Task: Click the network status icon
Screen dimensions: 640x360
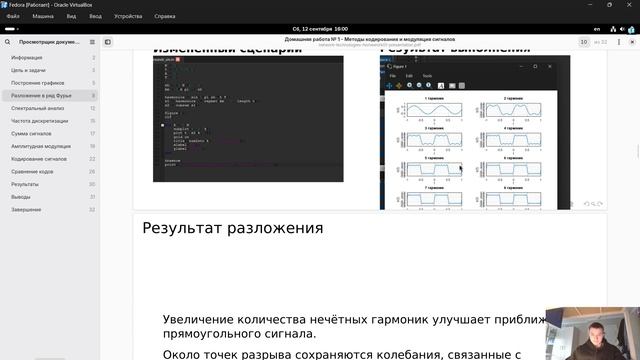Action: point(613,29)
